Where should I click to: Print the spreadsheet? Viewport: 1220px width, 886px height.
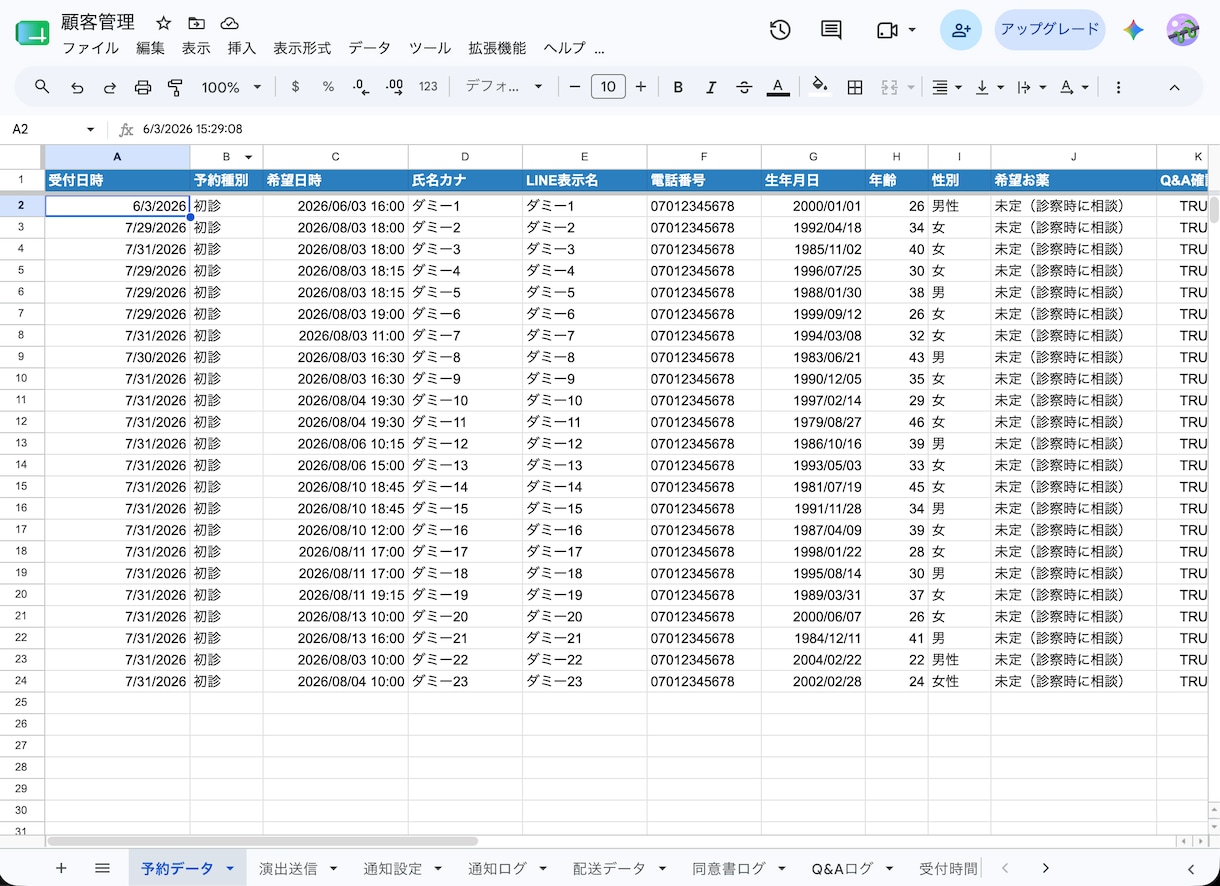coord(143,87)
